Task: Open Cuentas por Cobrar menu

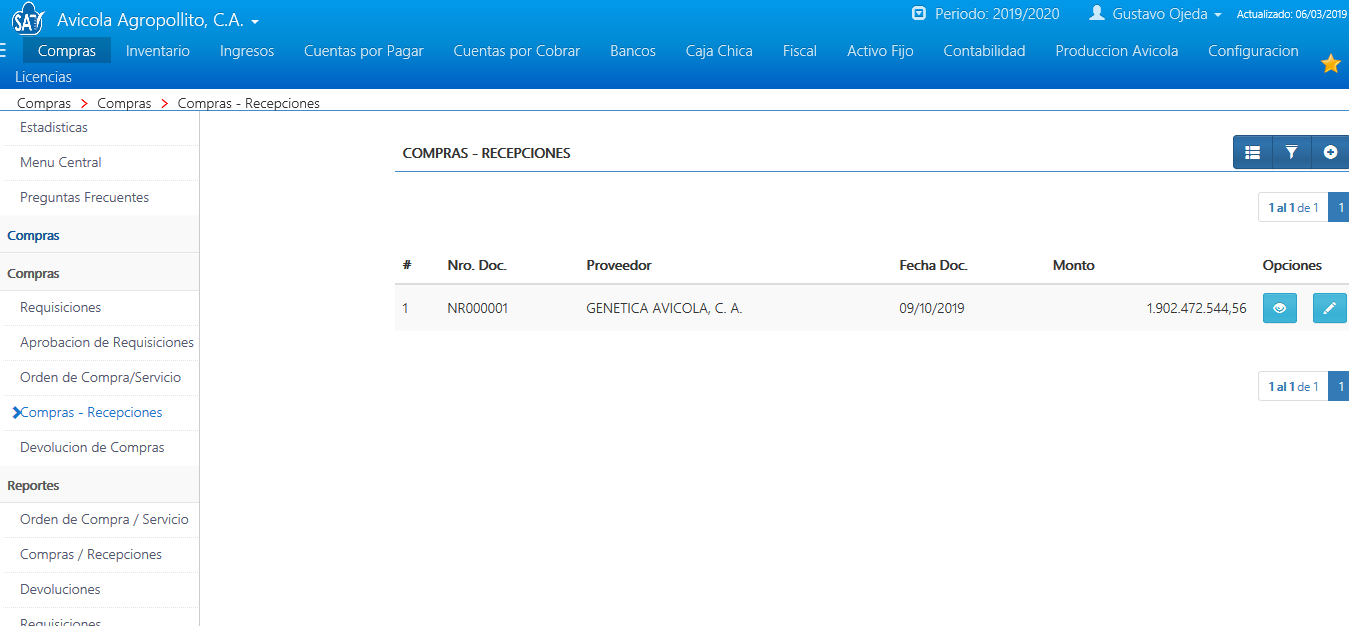Action: (517, 50)
